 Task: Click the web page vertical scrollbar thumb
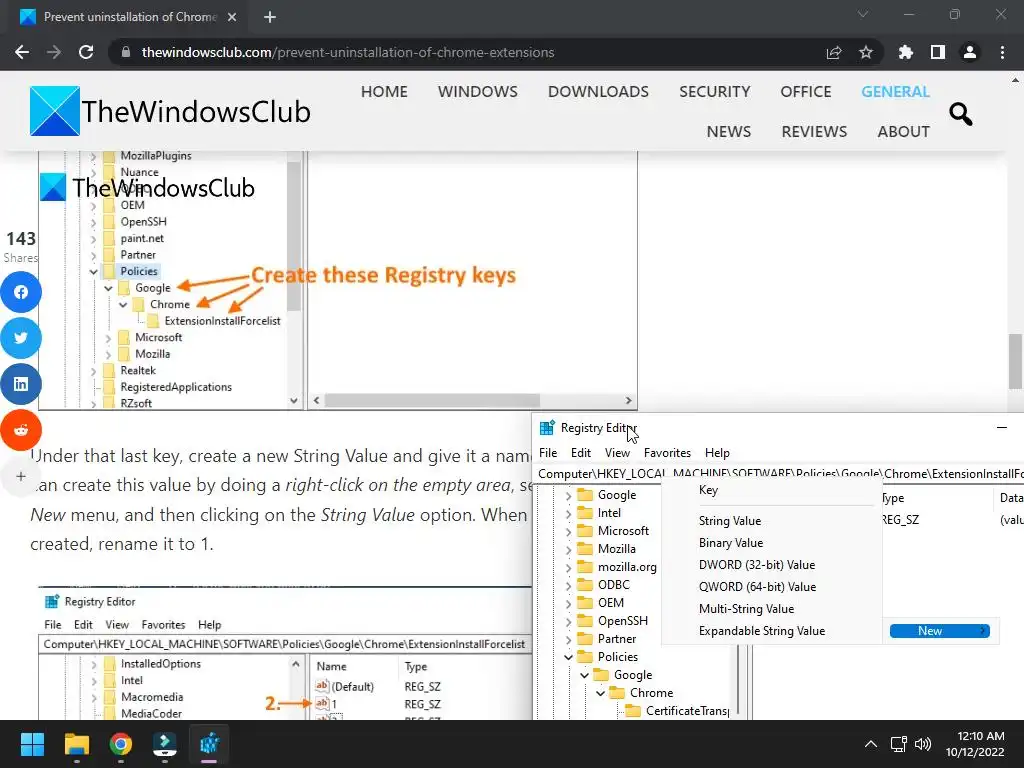[x=1015, y=361]
